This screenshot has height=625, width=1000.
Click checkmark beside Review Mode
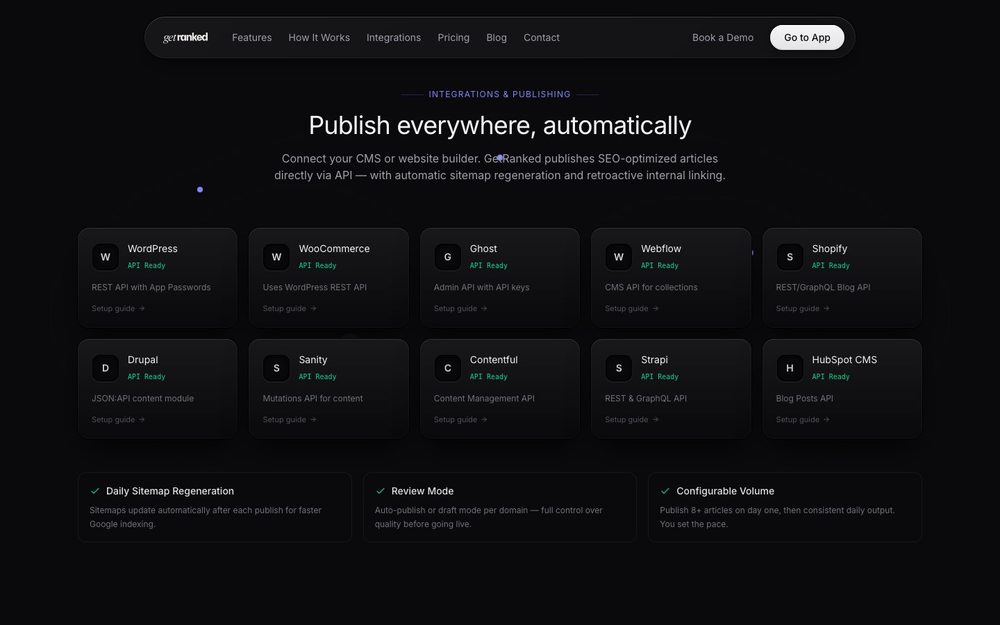click(x=380, y=491)
